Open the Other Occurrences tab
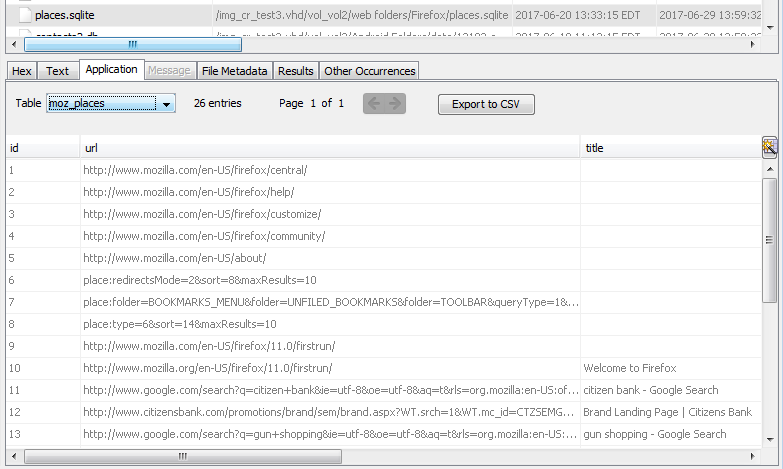 pyautogui.click(x=370, y=71)
